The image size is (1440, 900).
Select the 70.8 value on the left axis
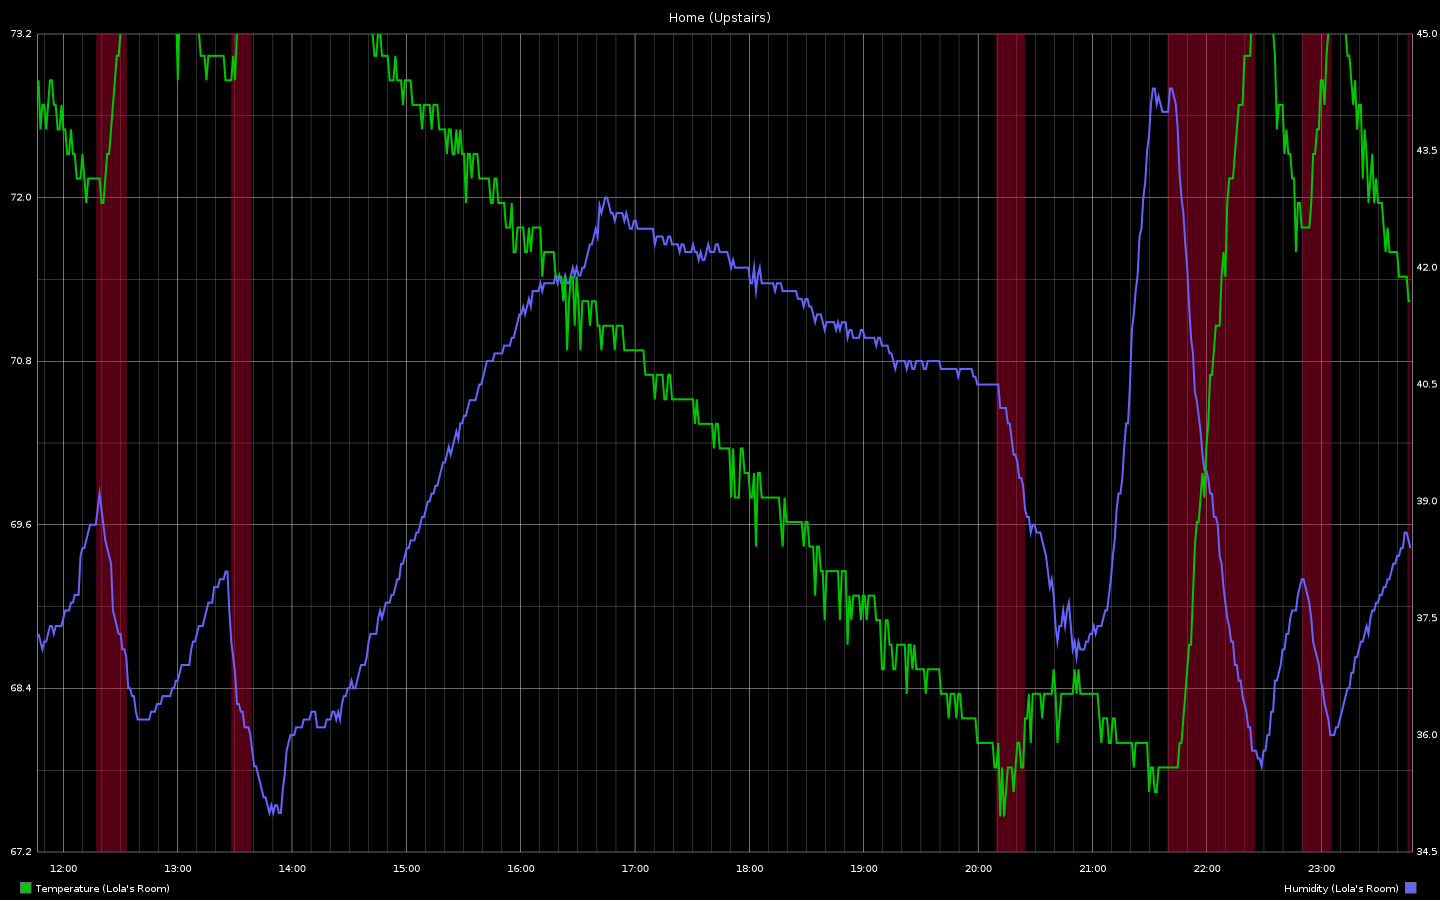20,361
